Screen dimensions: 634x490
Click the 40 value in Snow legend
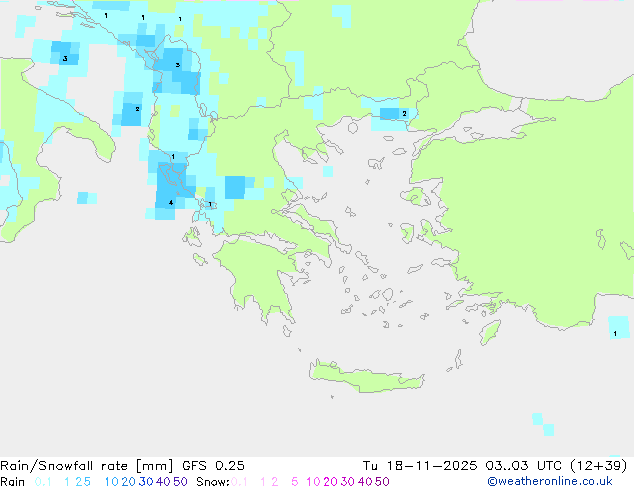click(365, 482)
